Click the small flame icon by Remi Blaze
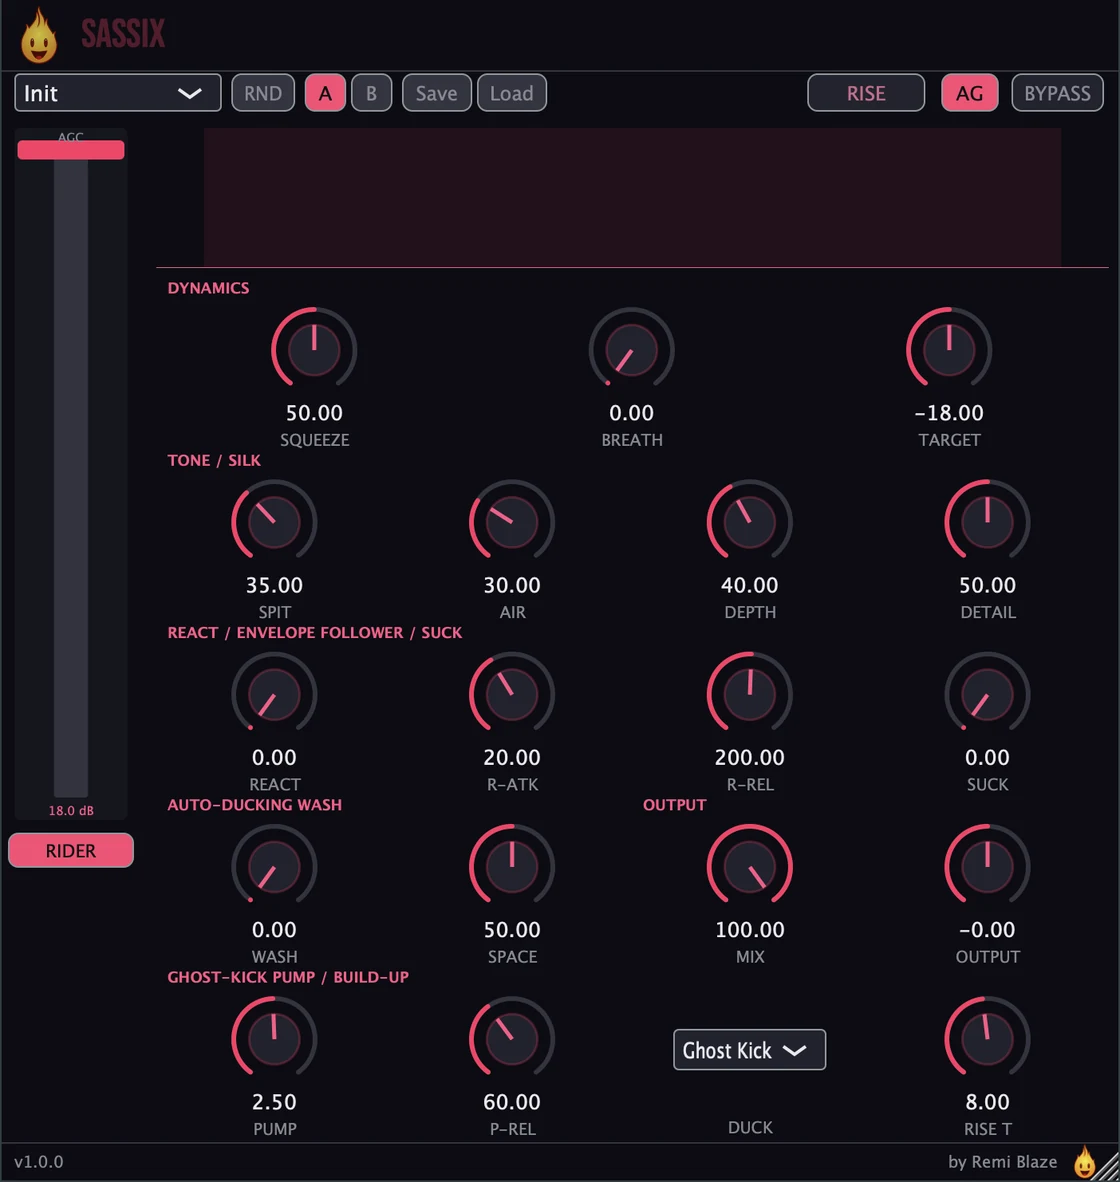The height and width of the screenshot is (1182, 1120). pyautogui.click(x=1085, y=1162)
